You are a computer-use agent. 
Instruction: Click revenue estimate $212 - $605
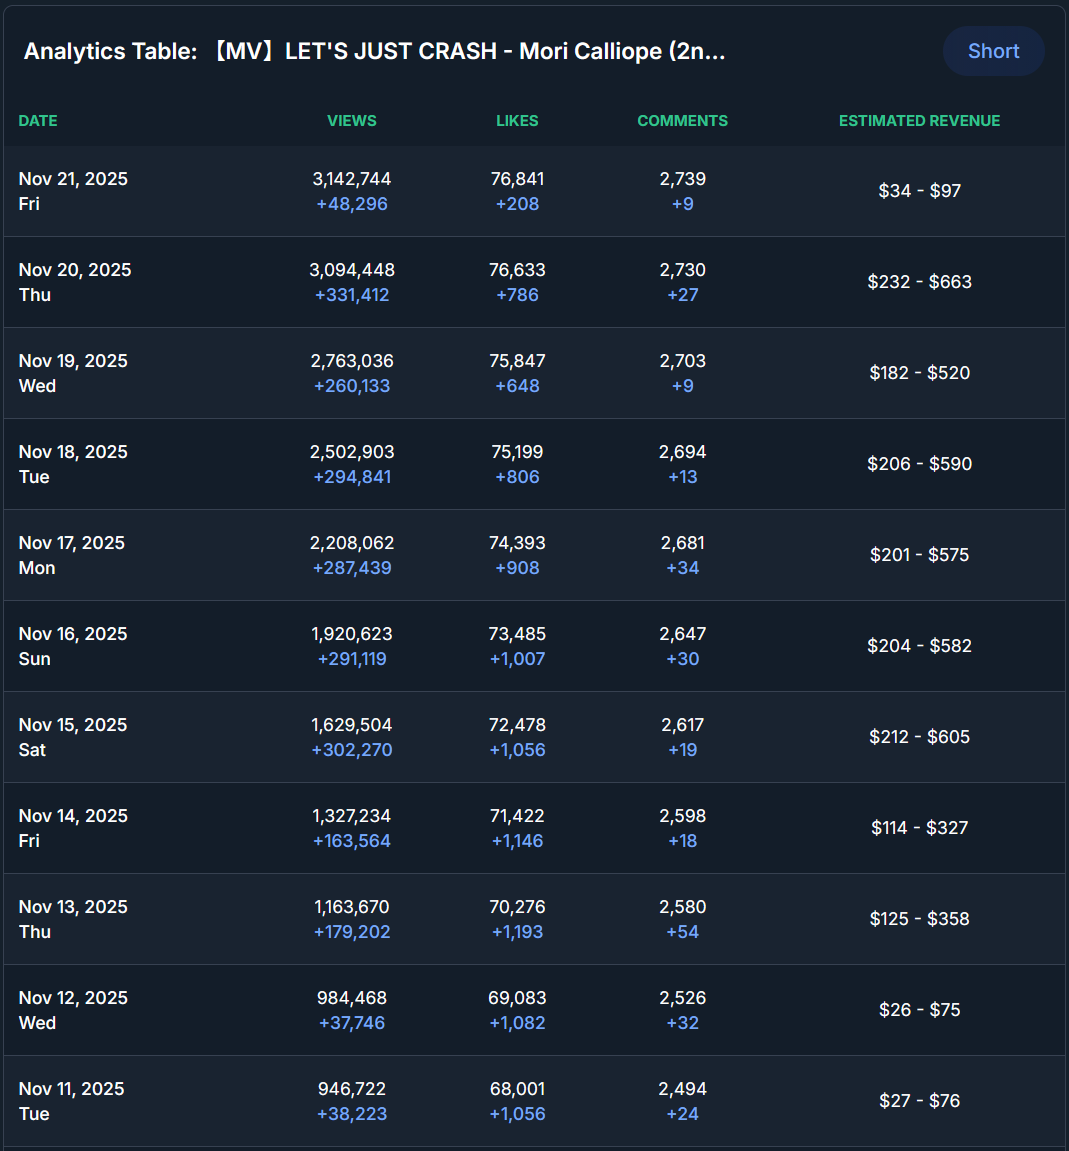(x=919, y=737)
